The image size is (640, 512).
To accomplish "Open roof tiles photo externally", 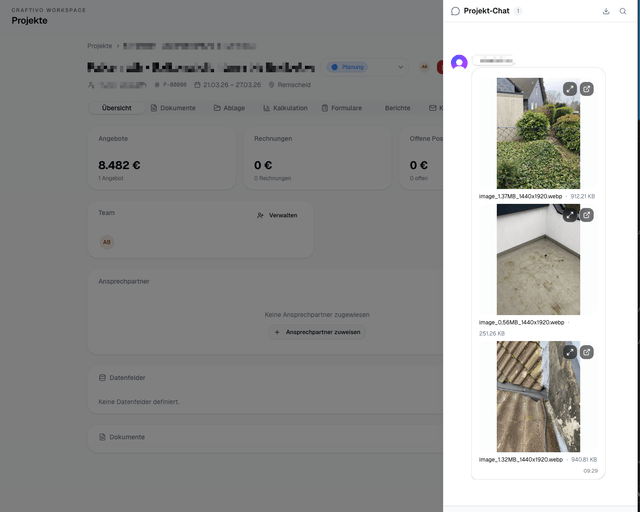I will point(587,352).
